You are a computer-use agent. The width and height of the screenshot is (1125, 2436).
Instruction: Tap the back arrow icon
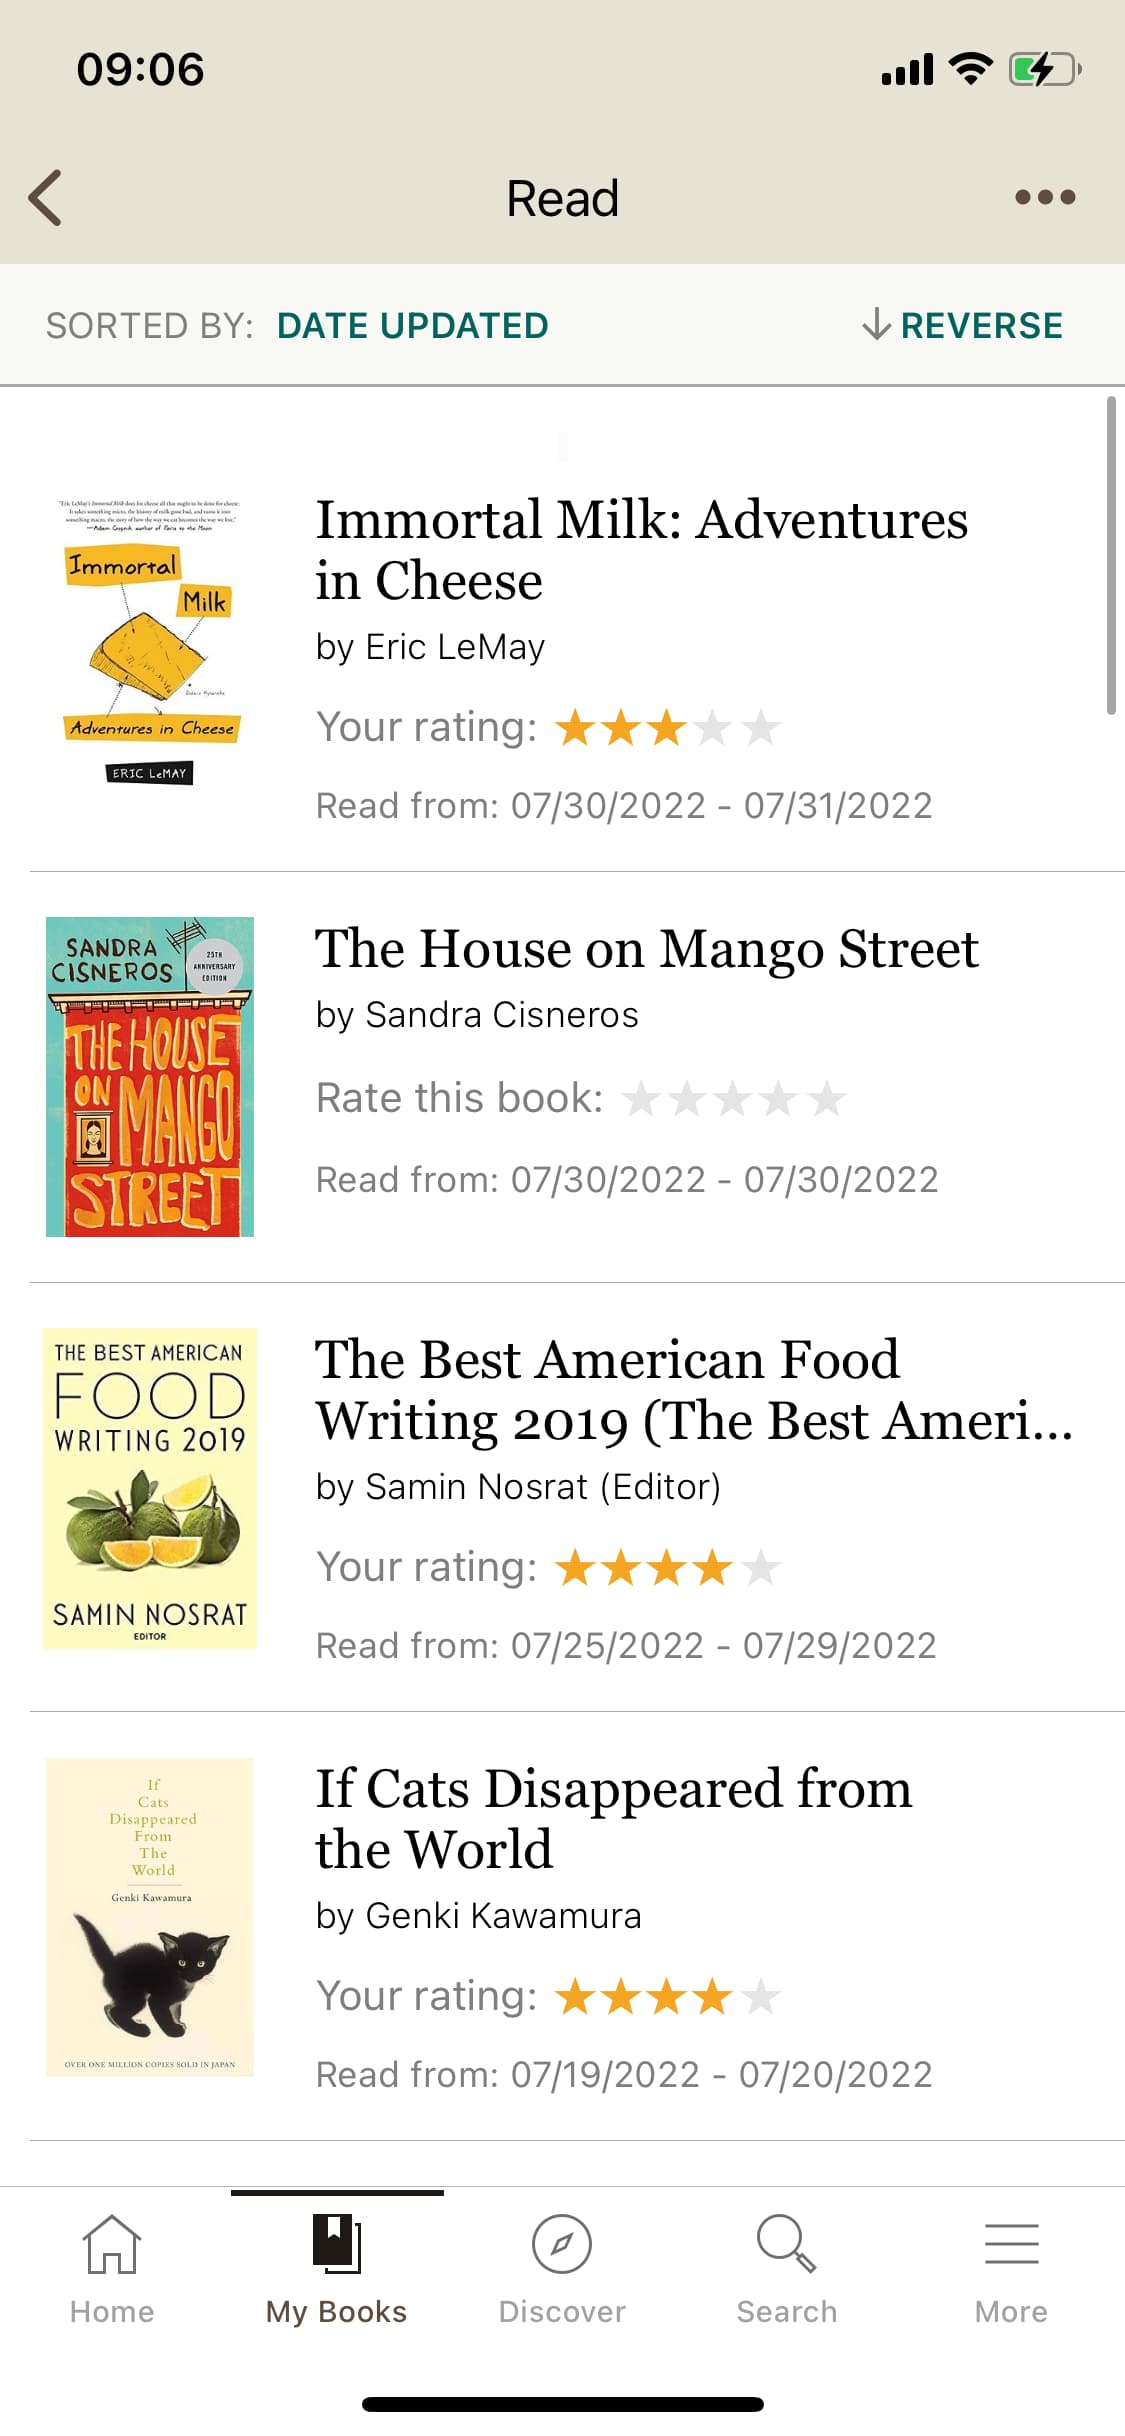pyautogui.click(x=46, y=197)
